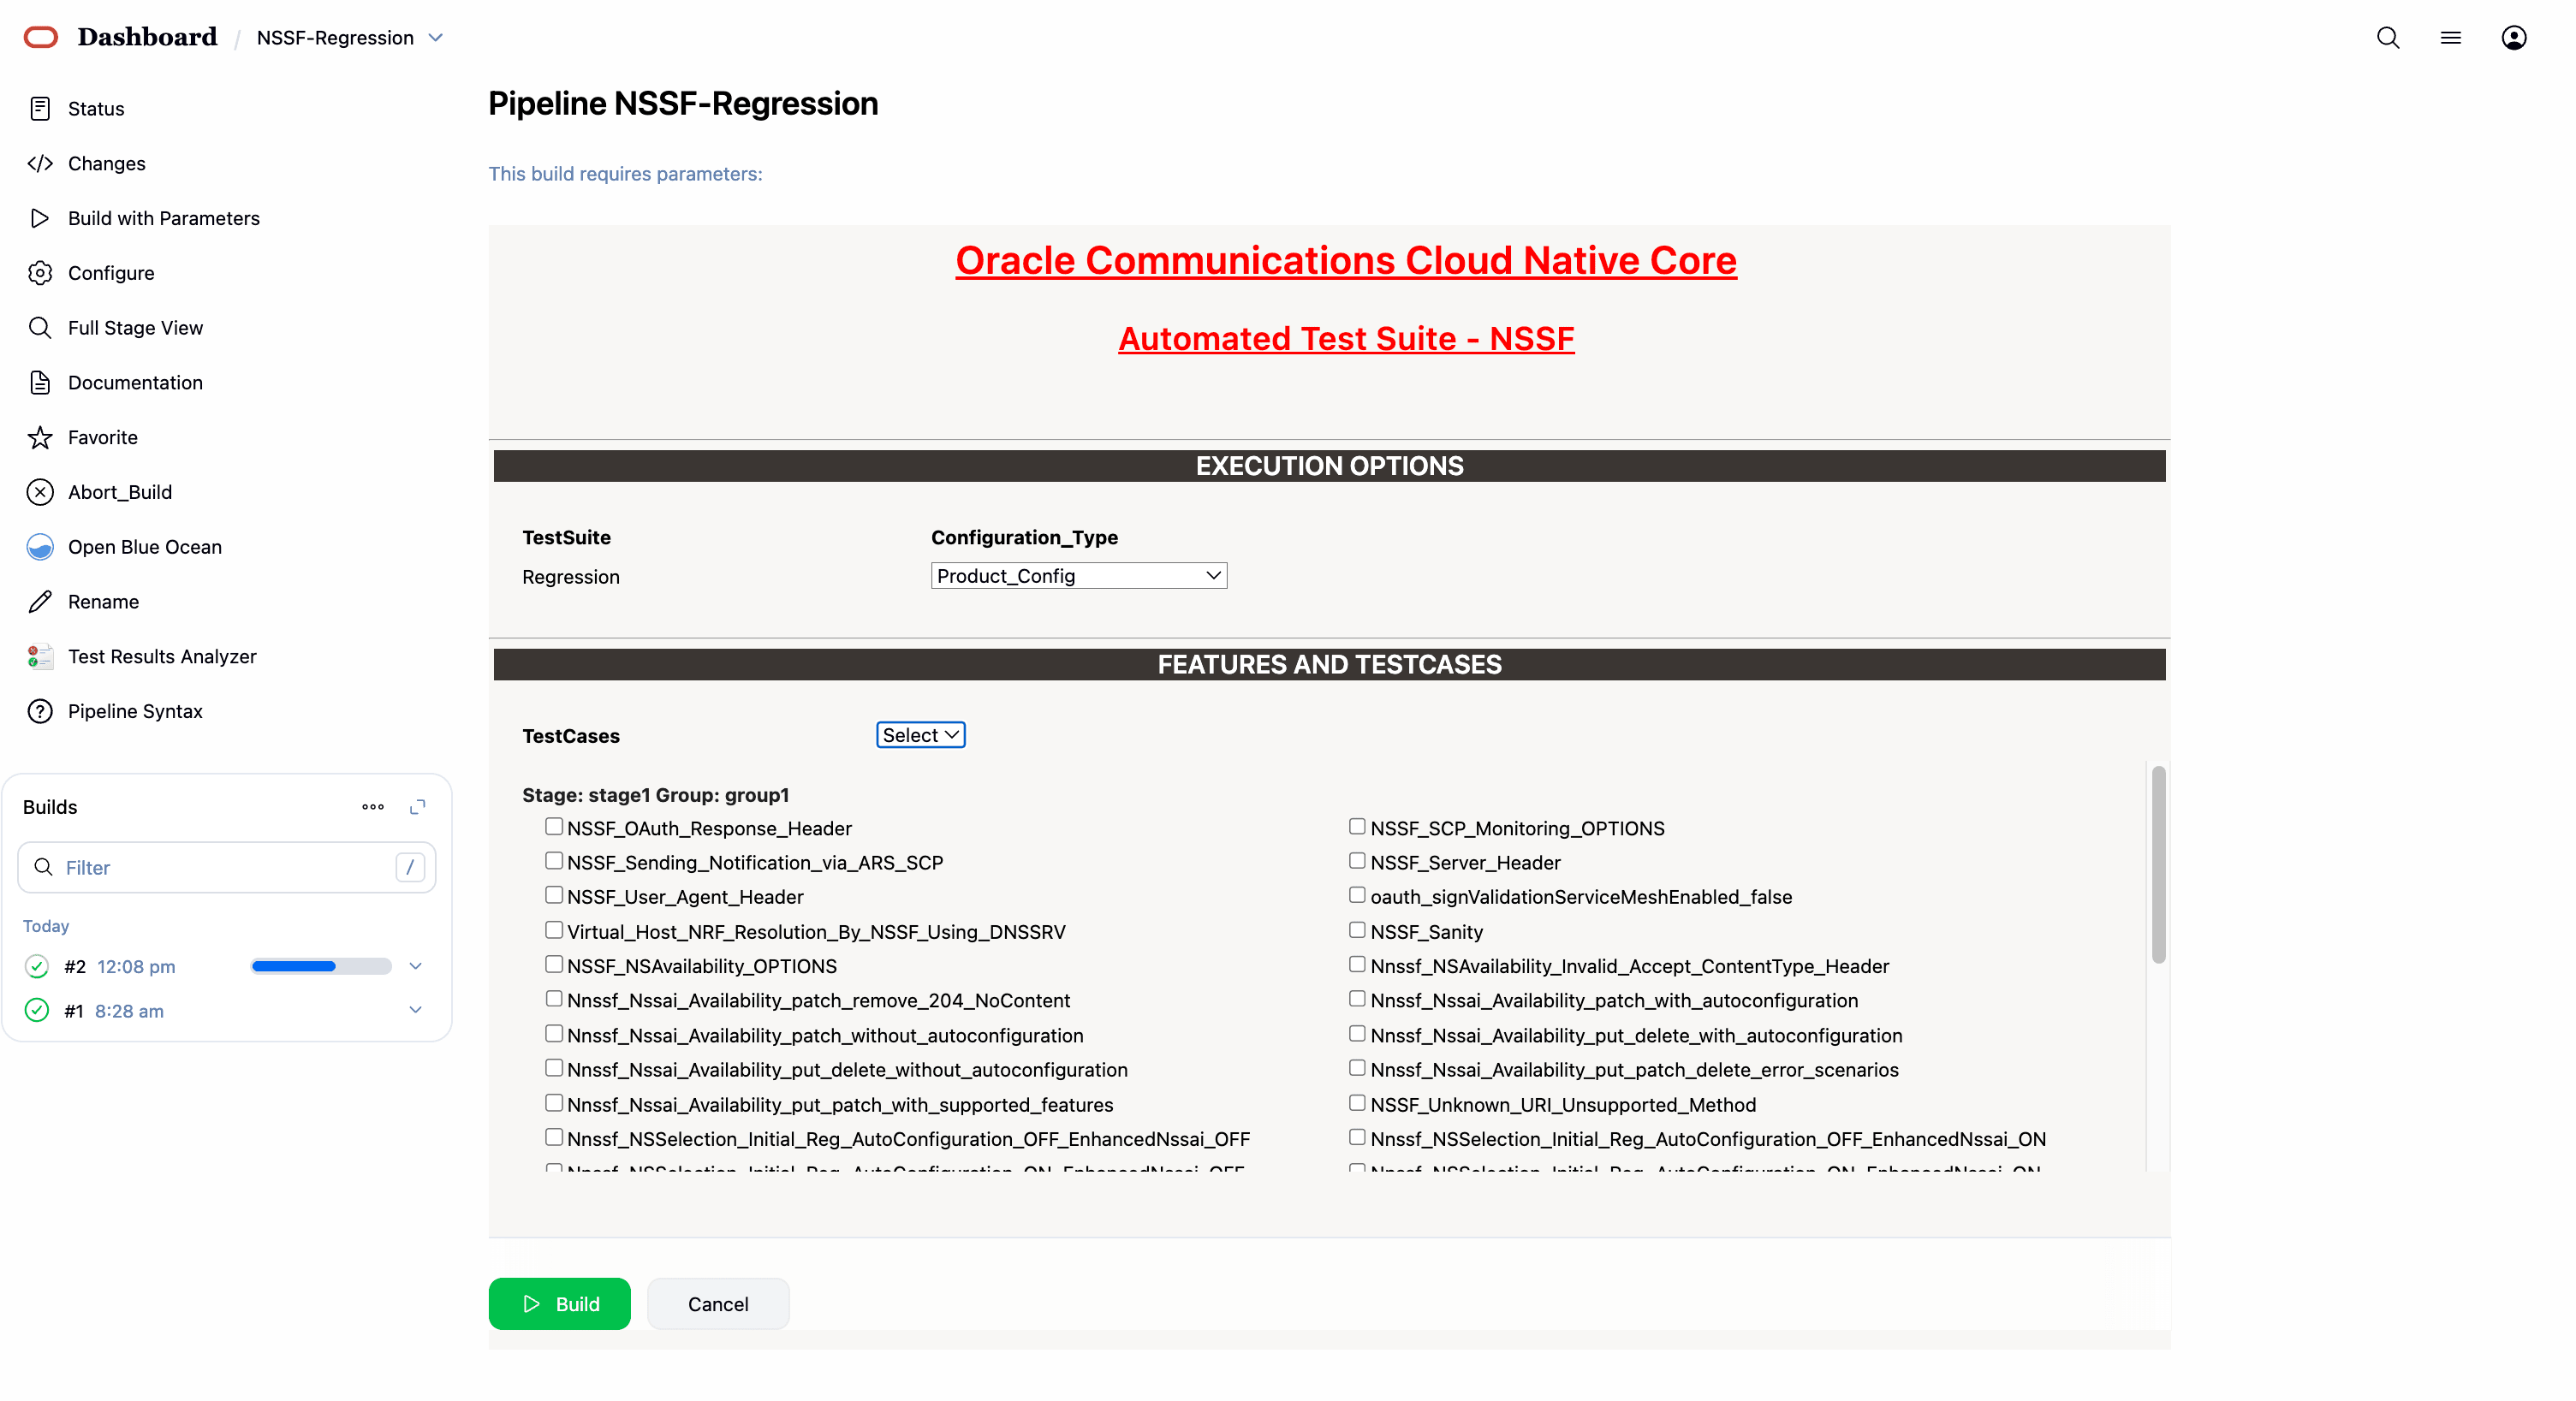The image size is (2576, 1401).
Task: Expand build #1 dropdown chevron
Action: click(416, 1010)
